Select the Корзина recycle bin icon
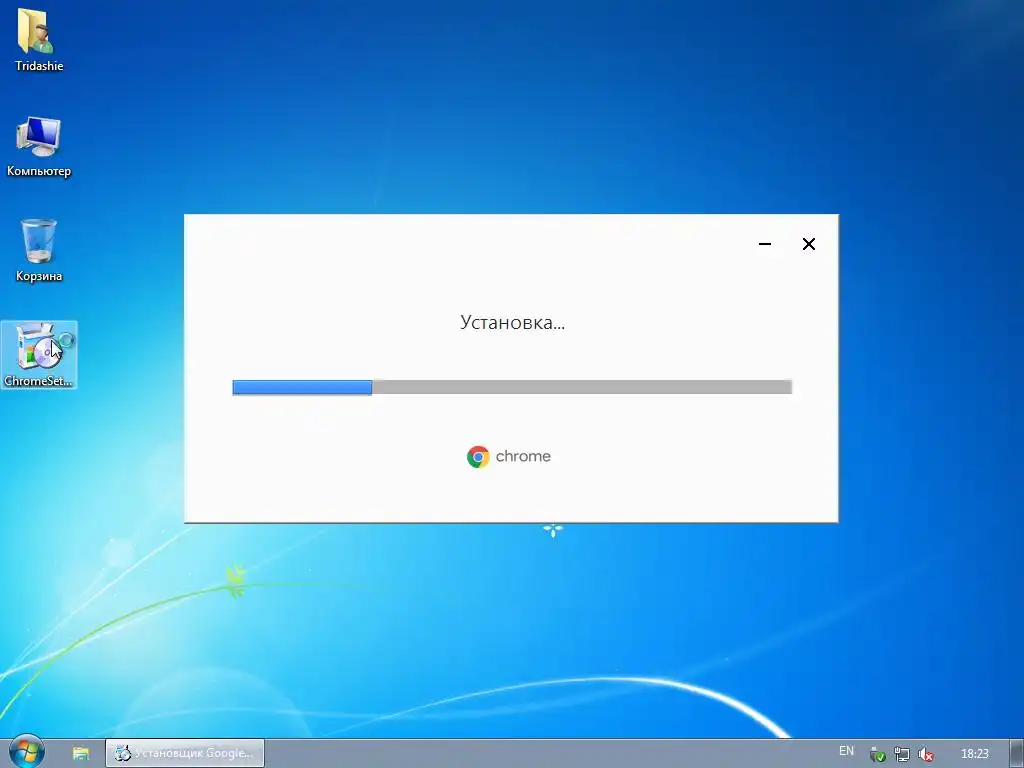 point(39,250)
